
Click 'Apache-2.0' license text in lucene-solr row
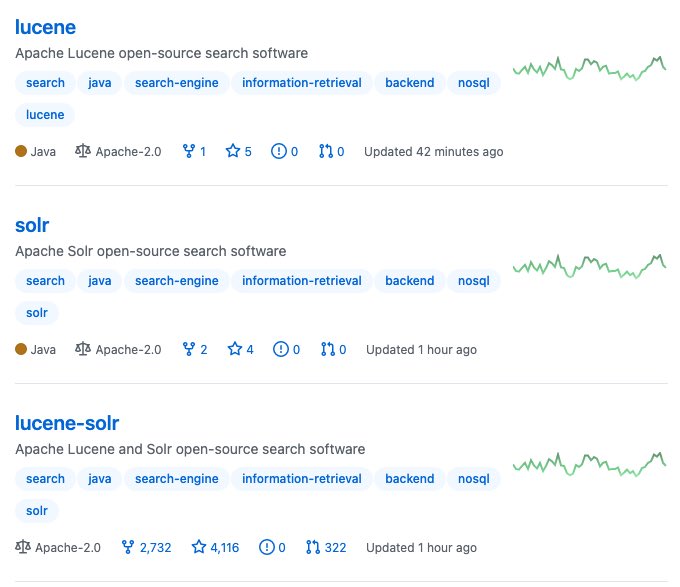tap(68, 548)
